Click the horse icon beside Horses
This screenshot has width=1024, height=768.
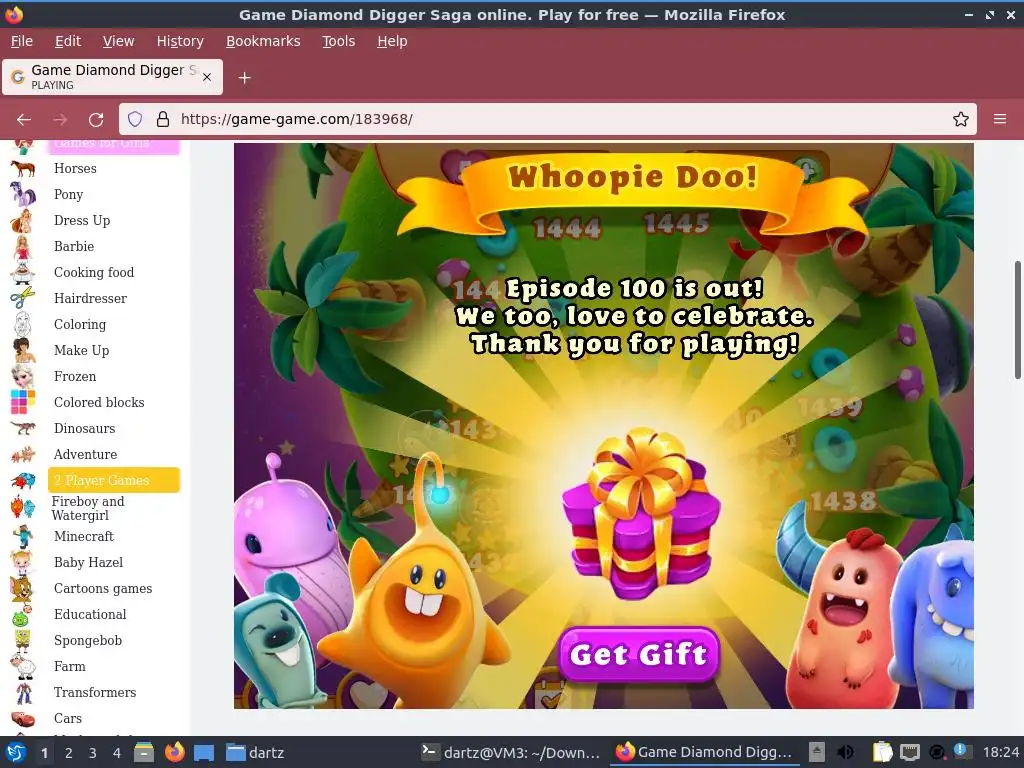click(x=22, y=168)
